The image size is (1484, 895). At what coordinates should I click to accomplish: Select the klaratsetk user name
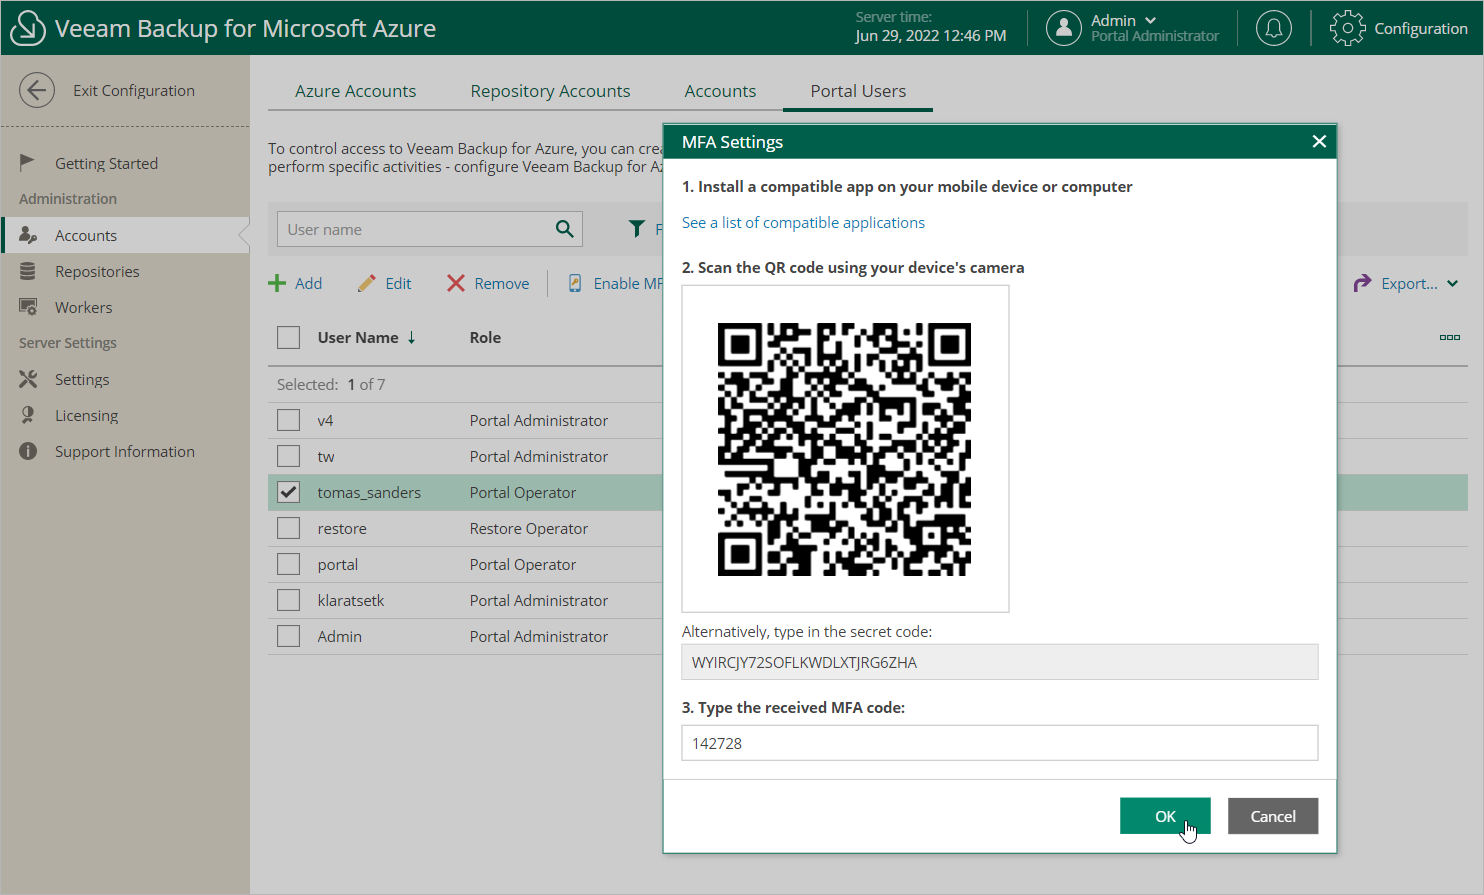[351, 600]
